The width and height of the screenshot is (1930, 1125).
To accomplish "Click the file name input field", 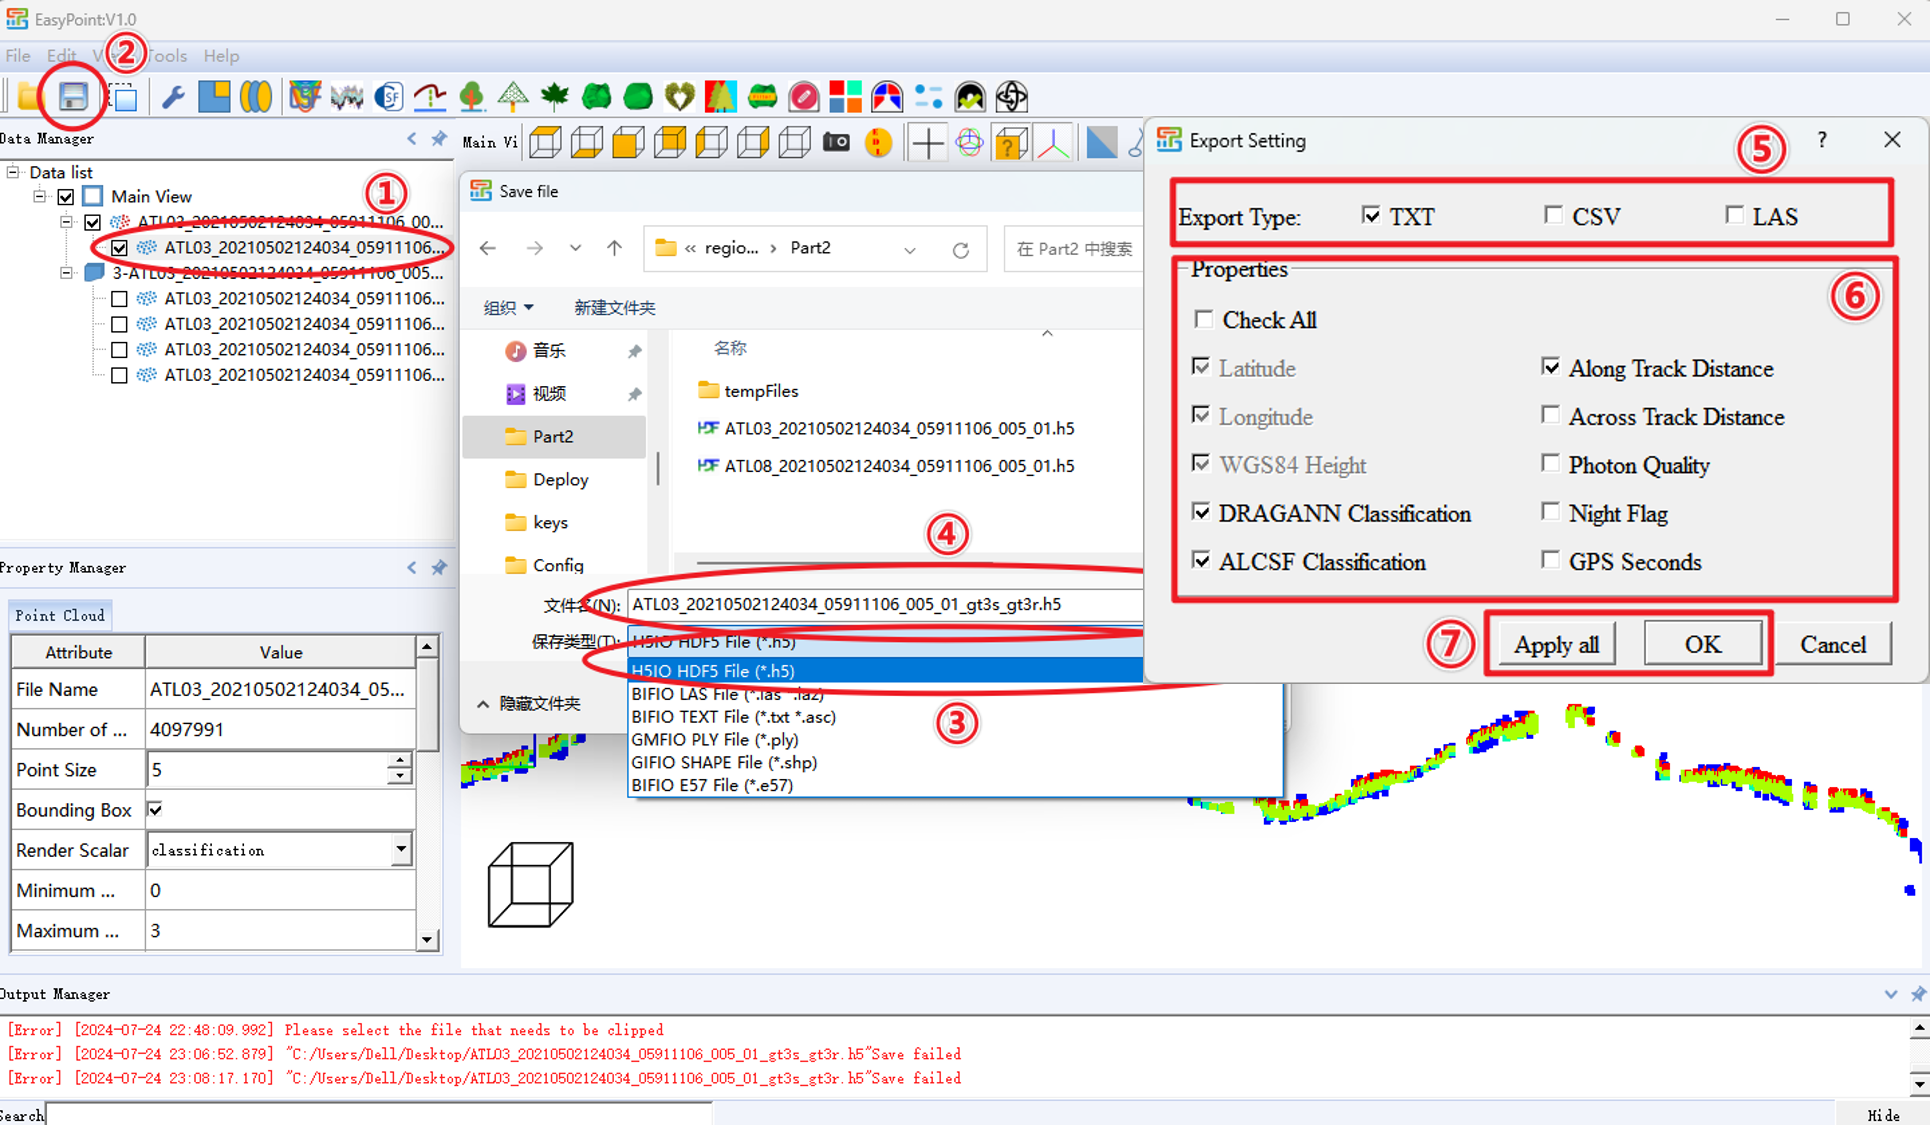I will [x=880, y=604].
